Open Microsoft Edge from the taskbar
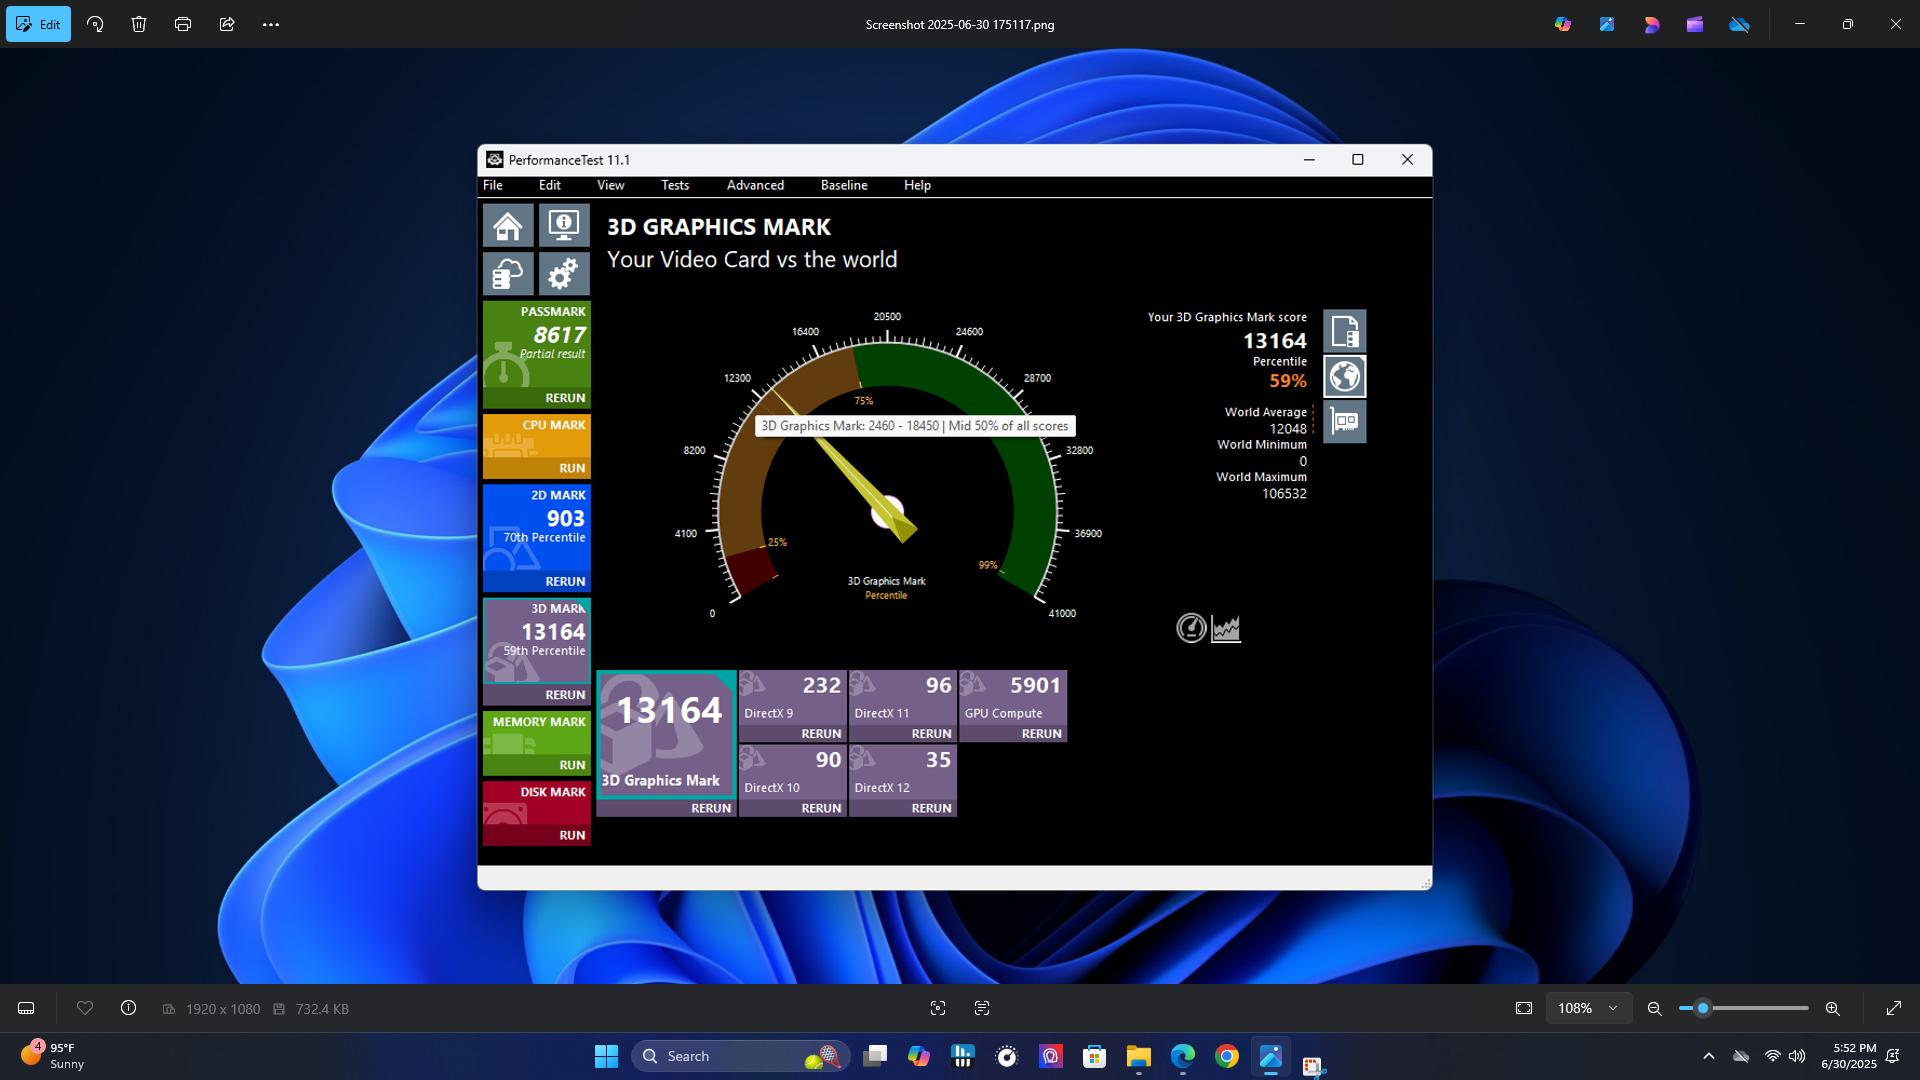The width and height of the screenshot is (1920, 1080). click(1183, 1056)
